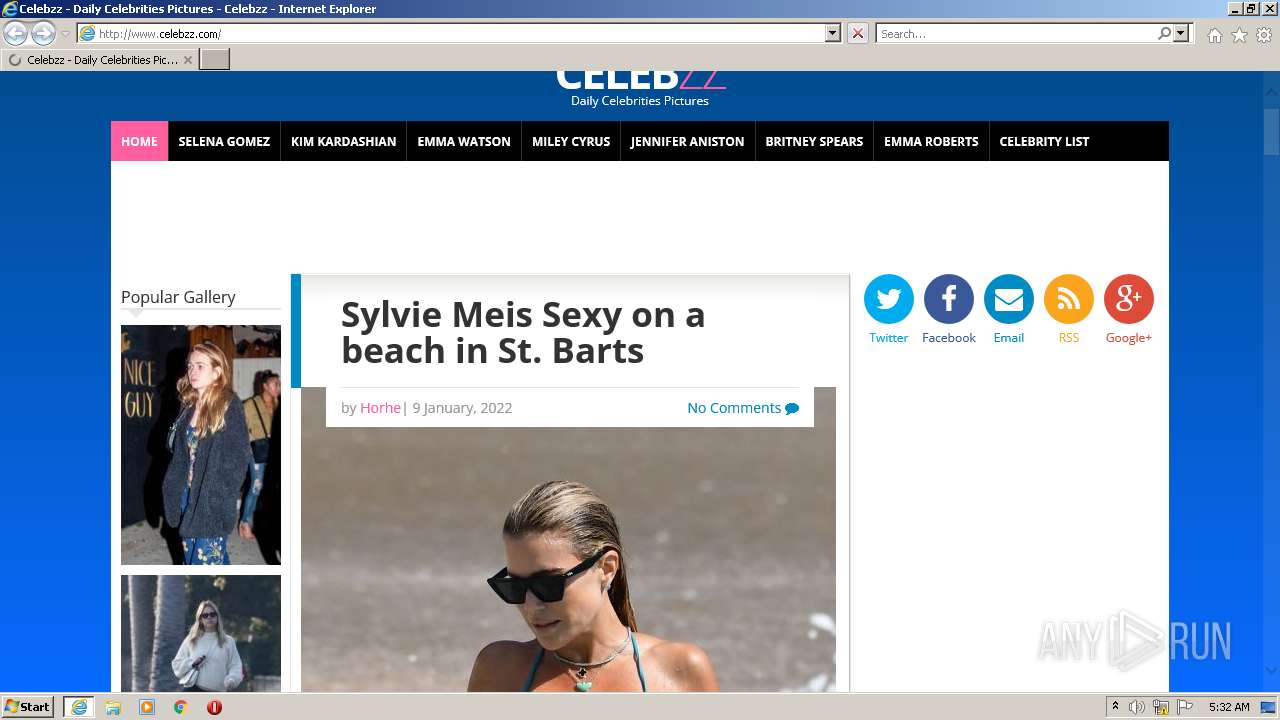Click the Popular Gallery heading
The height and width of the screenshot is (720, 1280).
178,297
